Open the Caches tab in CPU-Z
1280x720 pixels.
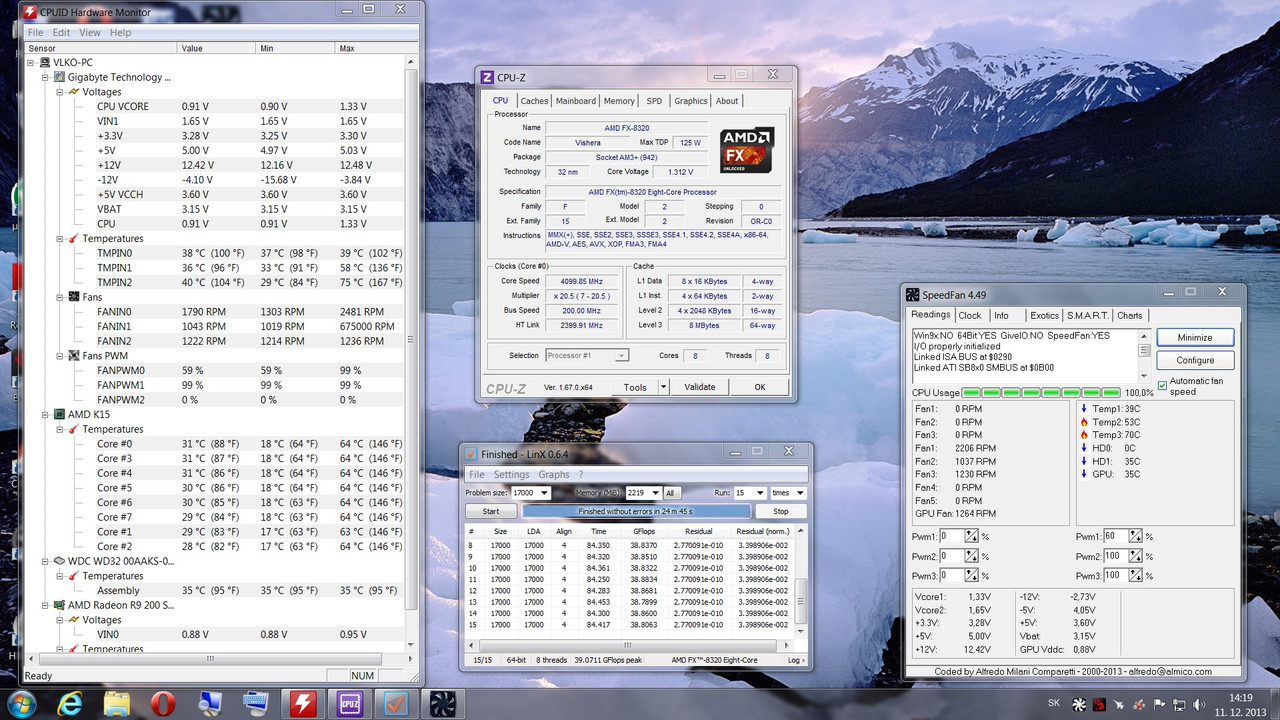534,101
